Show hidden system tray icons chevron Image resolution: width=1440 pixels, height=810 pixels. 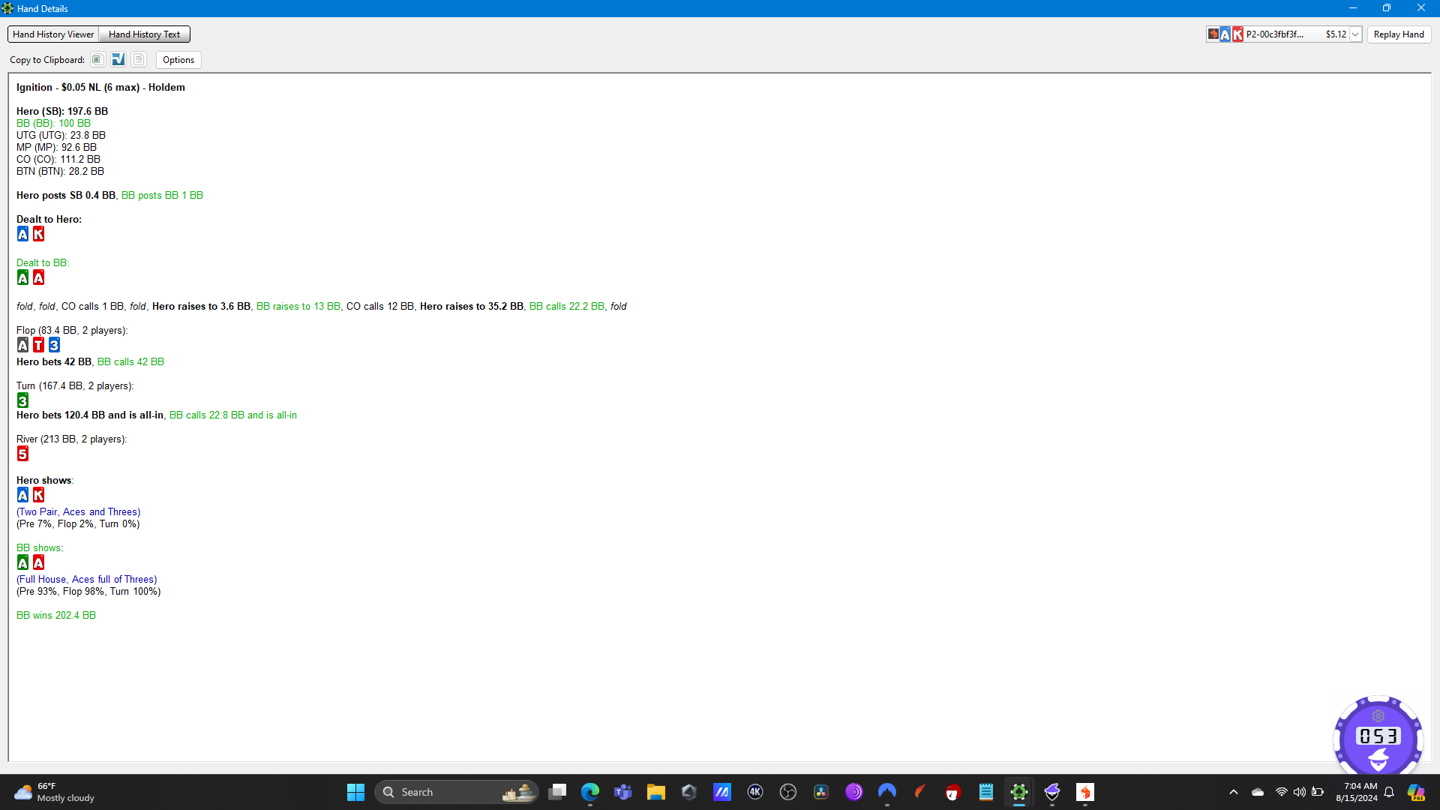click(x=1233, y=792)
